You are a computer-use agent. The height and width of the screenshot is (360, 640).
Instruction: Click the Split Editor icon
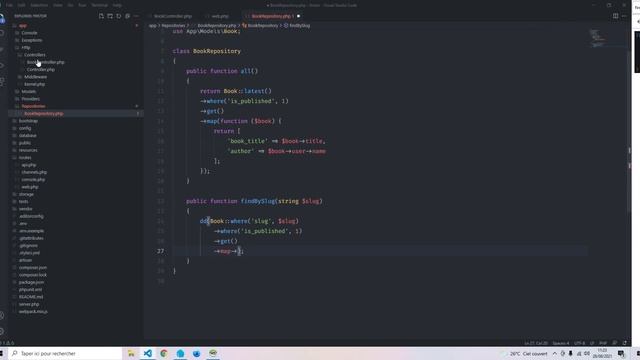[x=615, y=16]
